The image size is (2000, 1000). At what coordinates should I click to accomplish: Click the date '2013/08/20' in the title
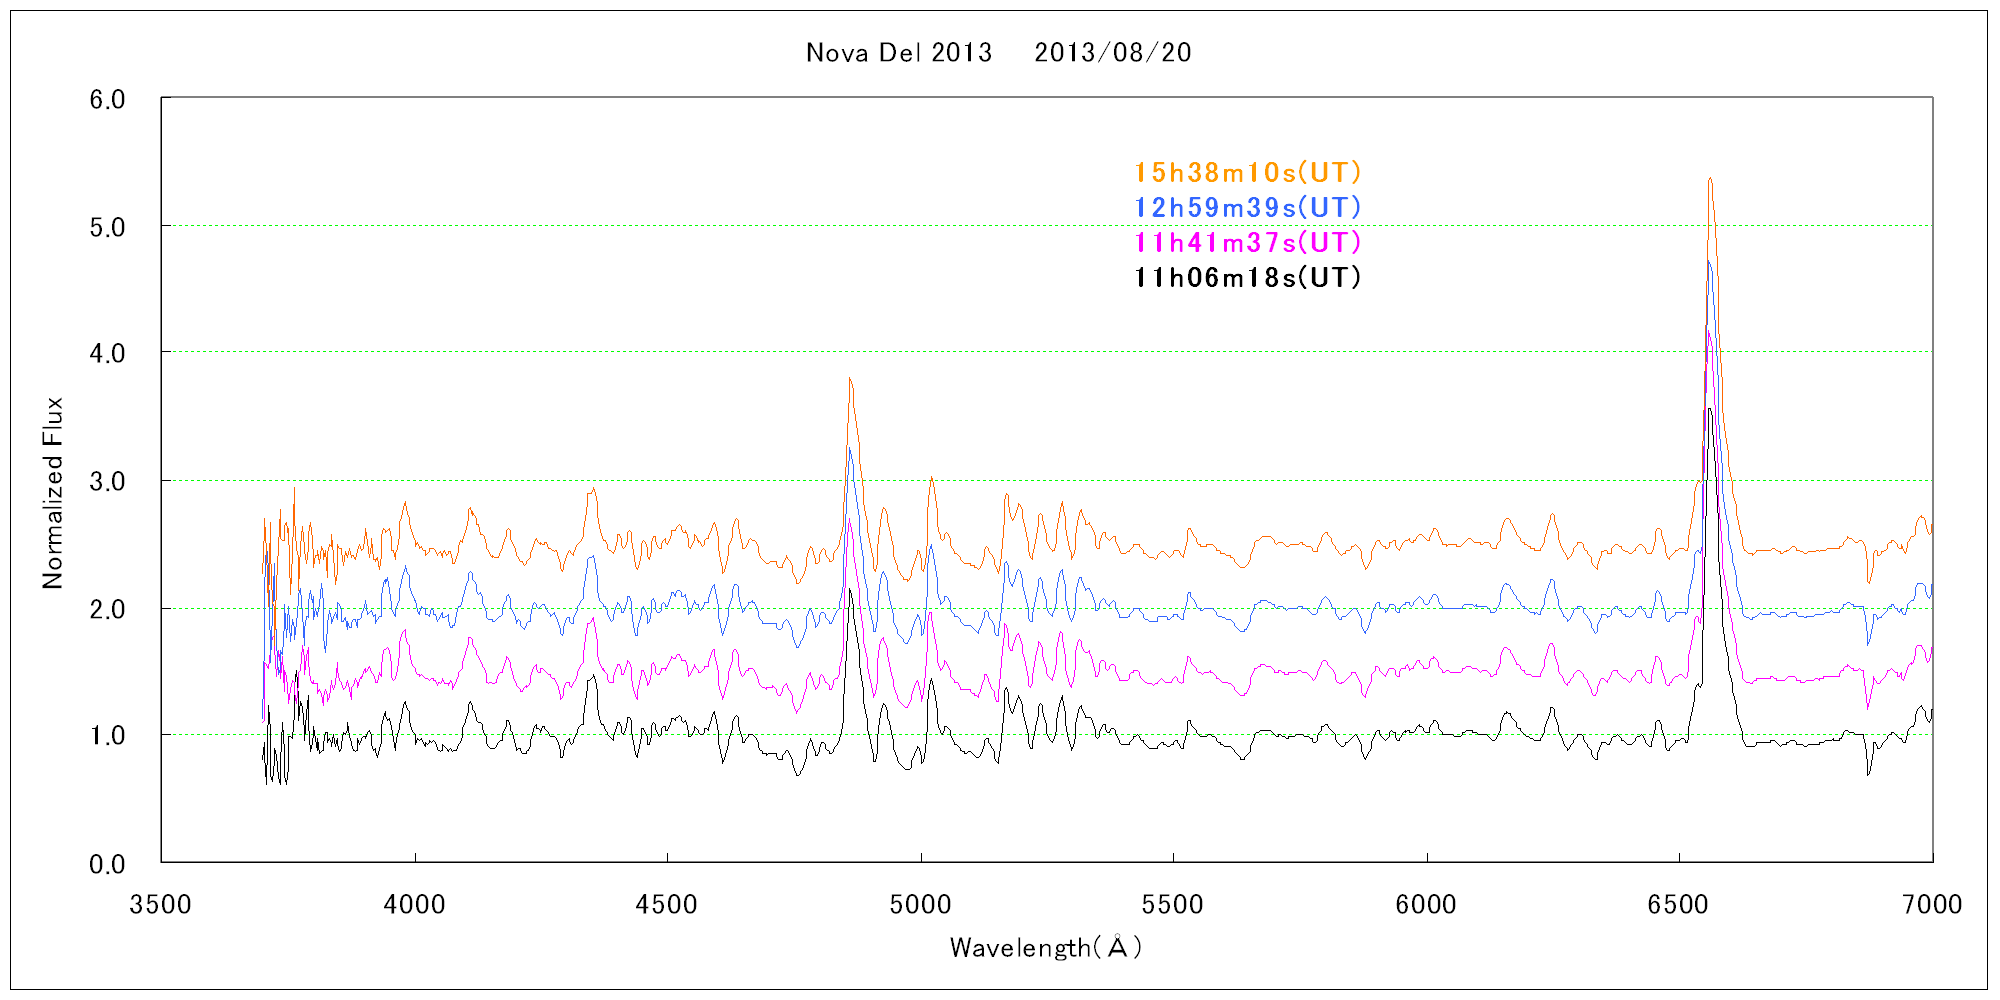point(1112,53)
